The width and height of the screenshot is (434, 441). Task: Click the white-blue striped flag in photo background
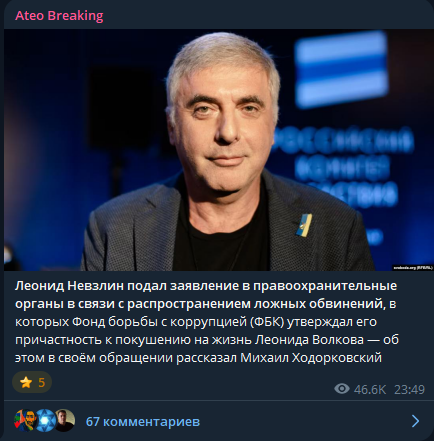pos(341,69)
